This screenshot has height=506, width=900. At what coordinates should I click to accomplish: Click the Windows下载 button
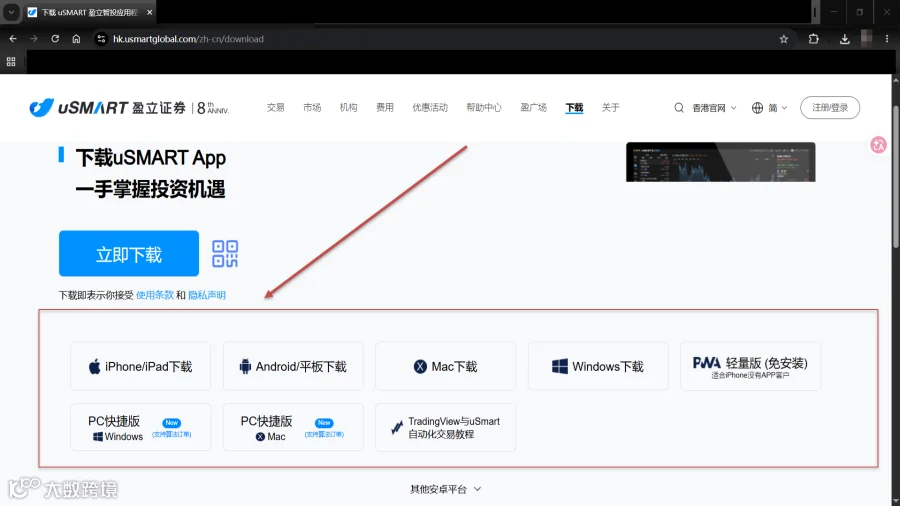(598, 367)
